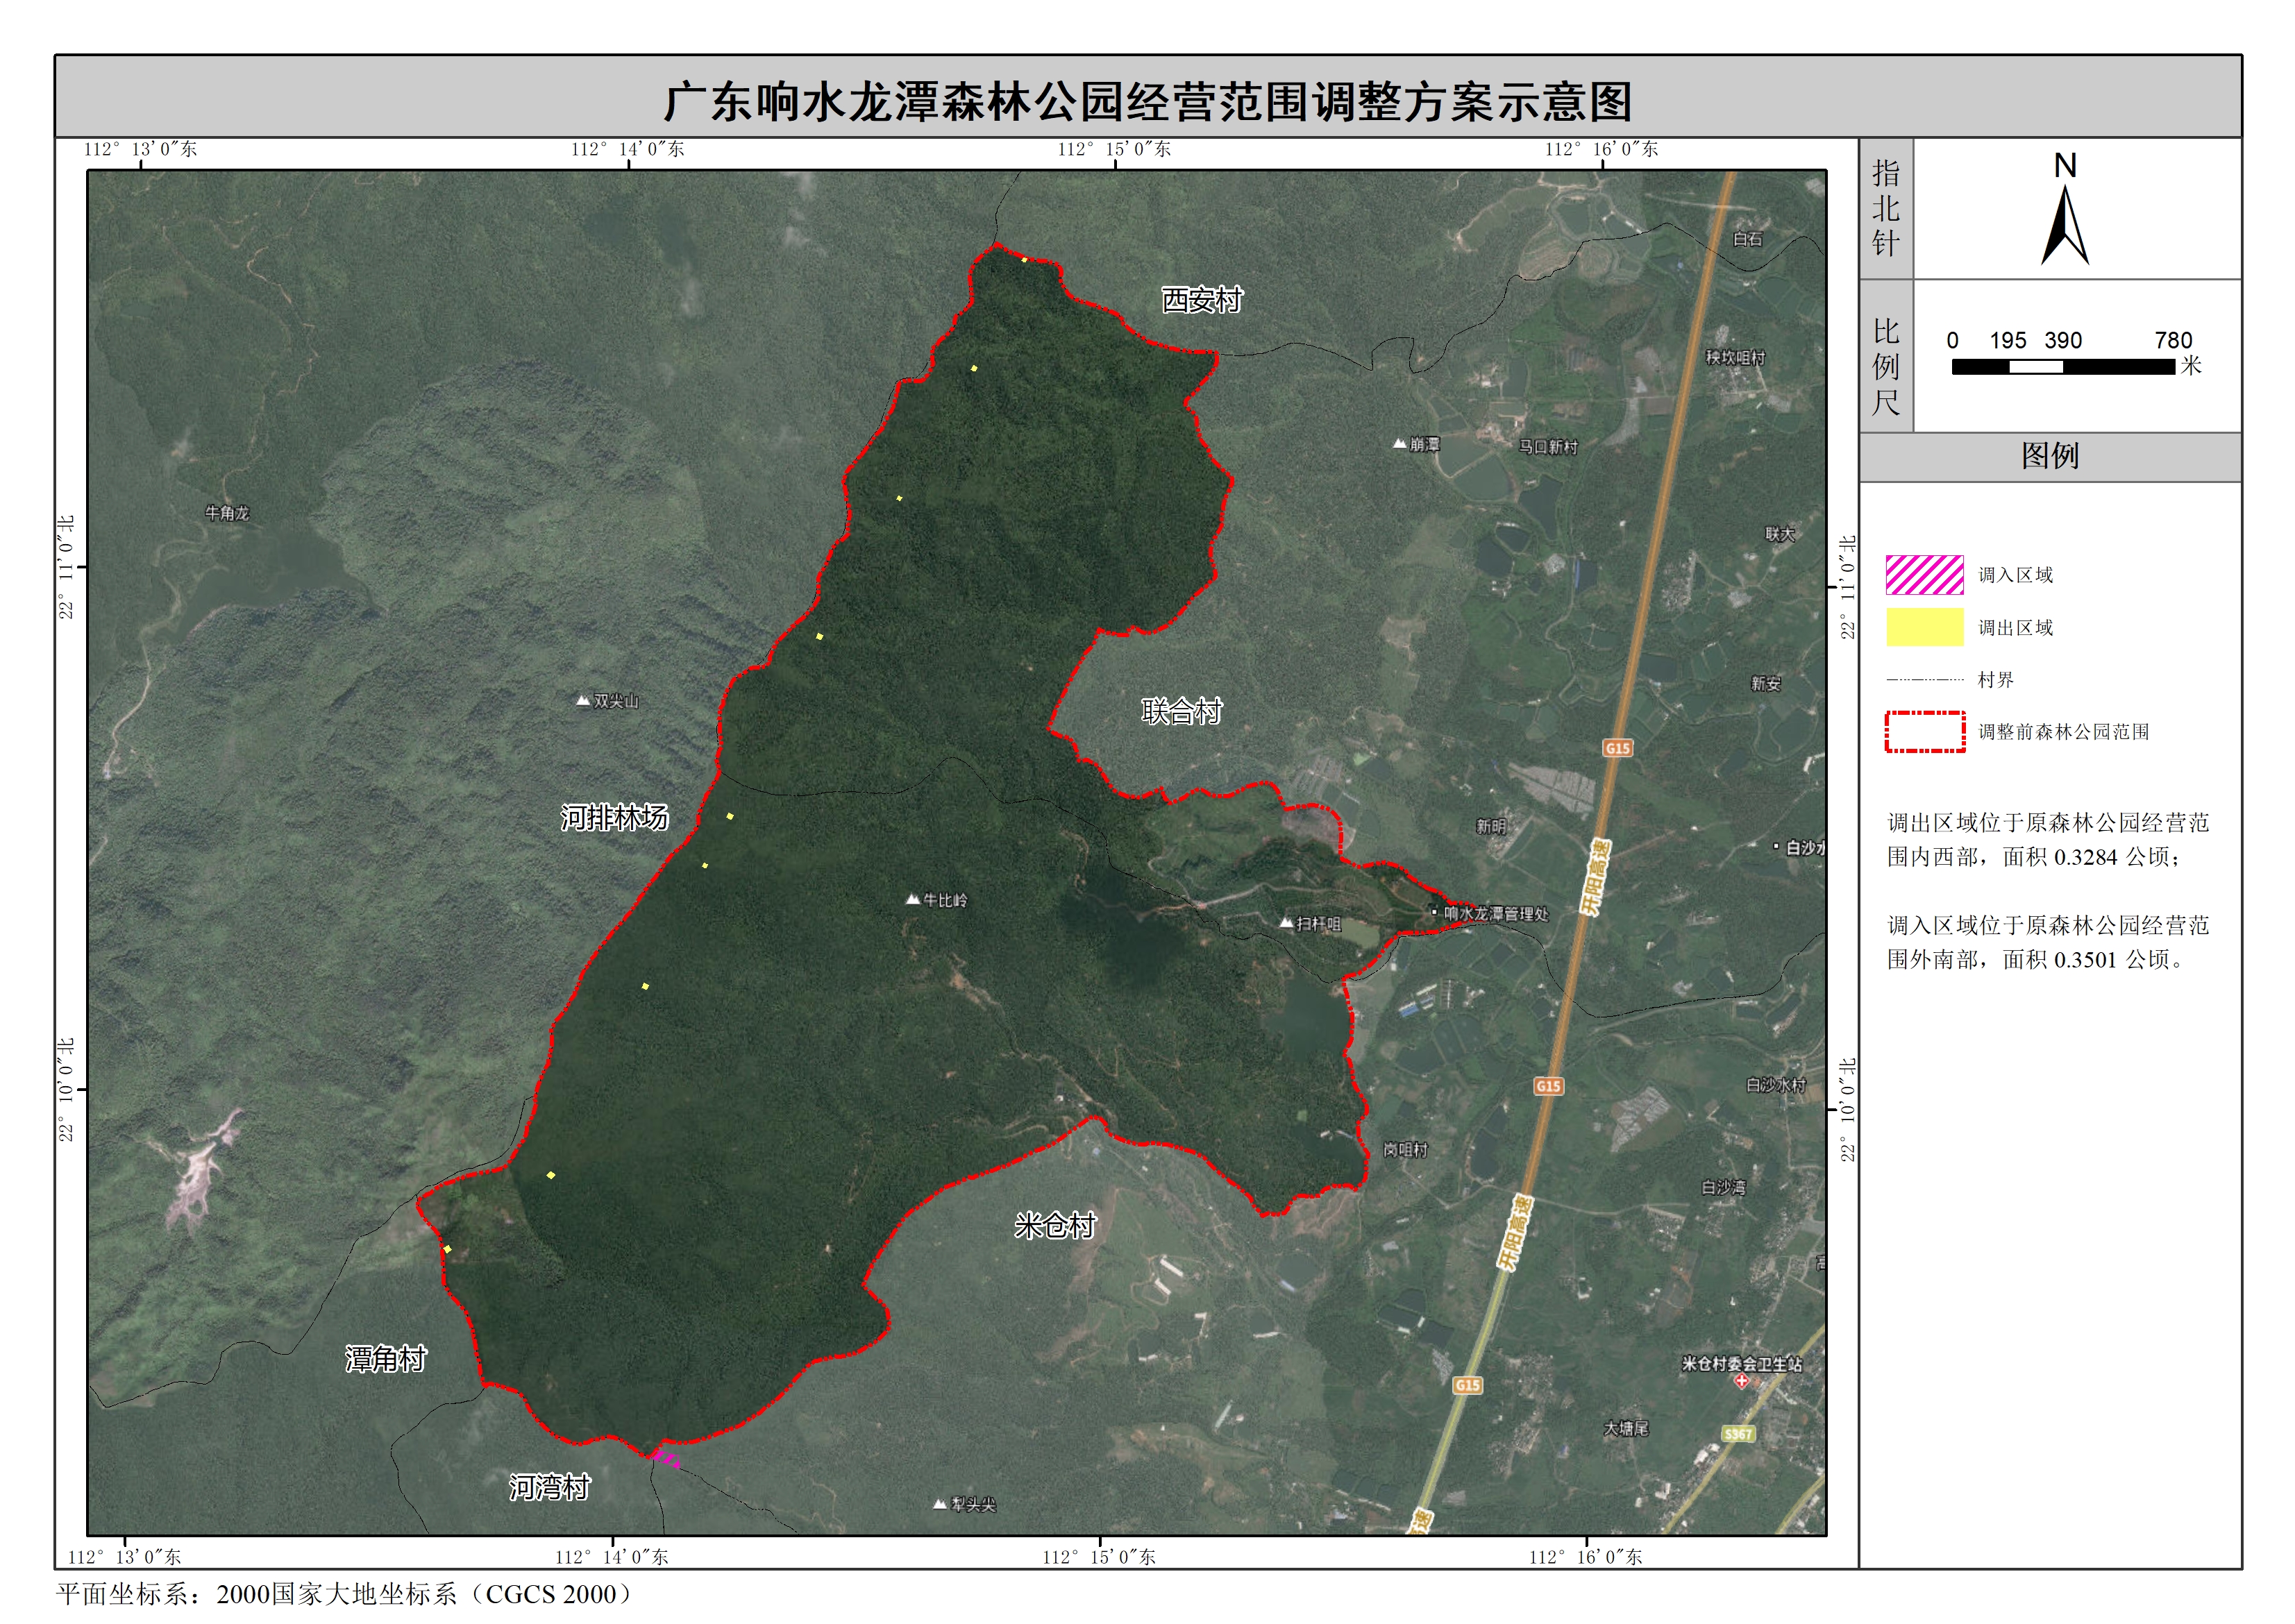Click the 扫杆咀 mountain peak marker

click(x=1286, y=923)
